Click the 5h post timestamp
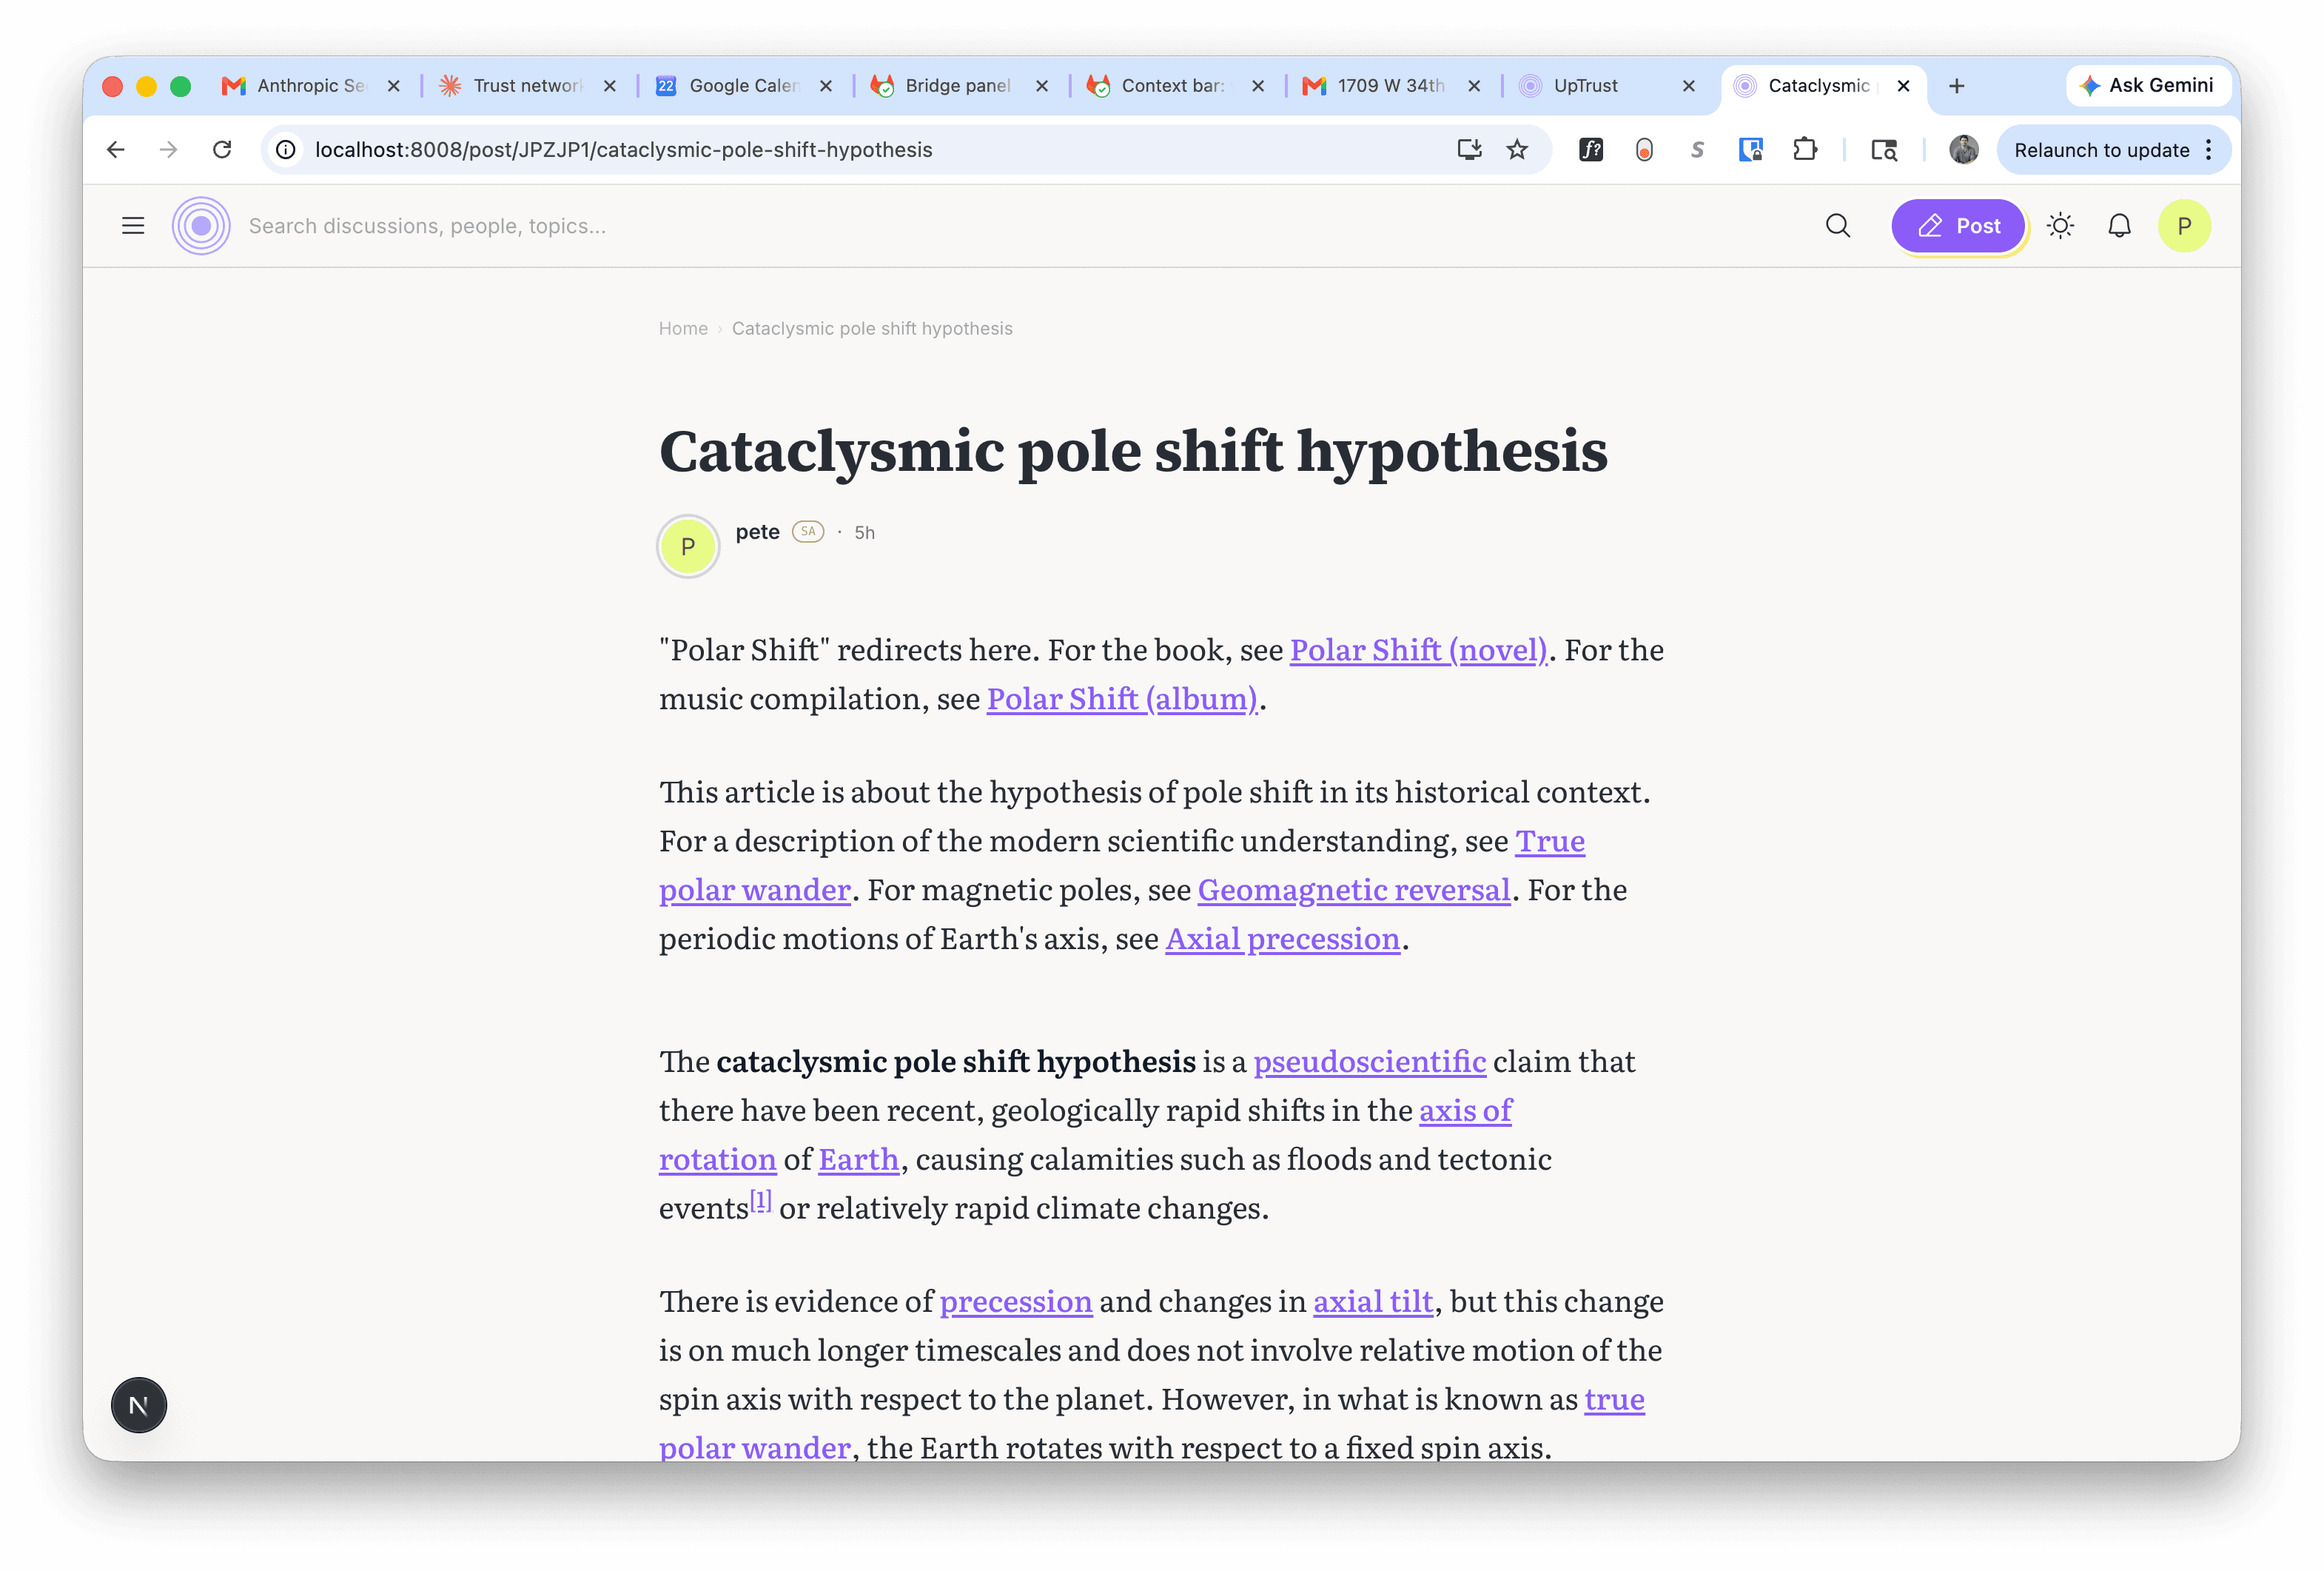 tap(864, 533)
